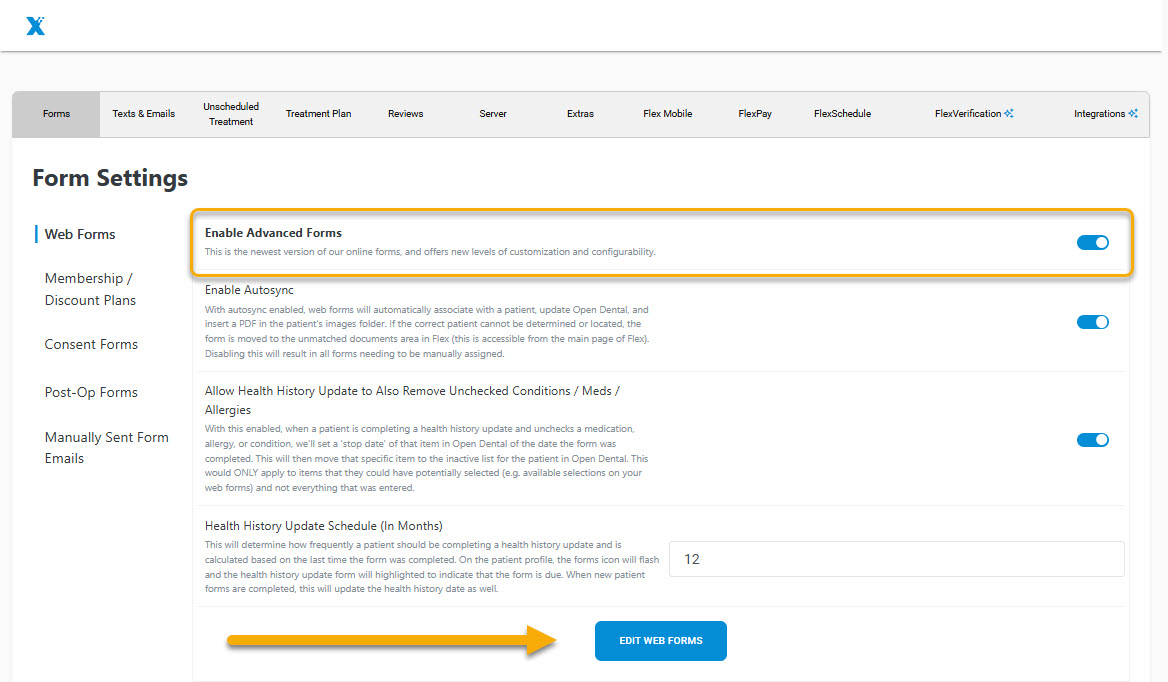Open Membership / Discount Plans section
Image resolution: width=1168 pixels, height=682 pixels.
pos(90,289)
